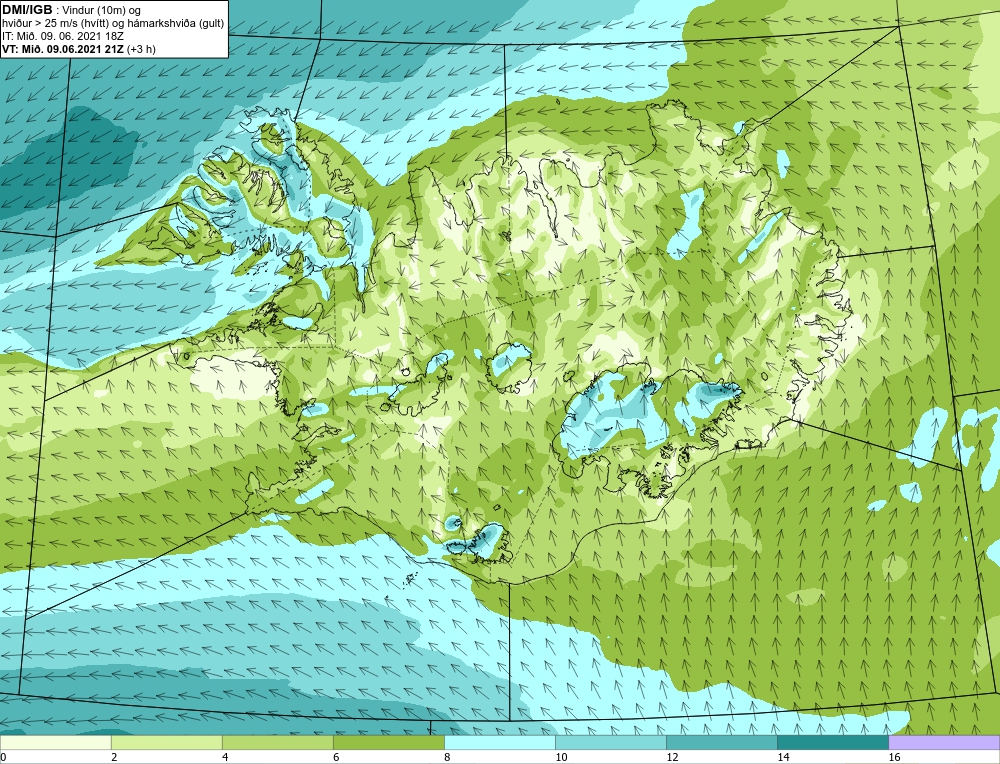Click the legend value label 10
This screenshot has height=764, width=1000.
[x=561, y=757]
